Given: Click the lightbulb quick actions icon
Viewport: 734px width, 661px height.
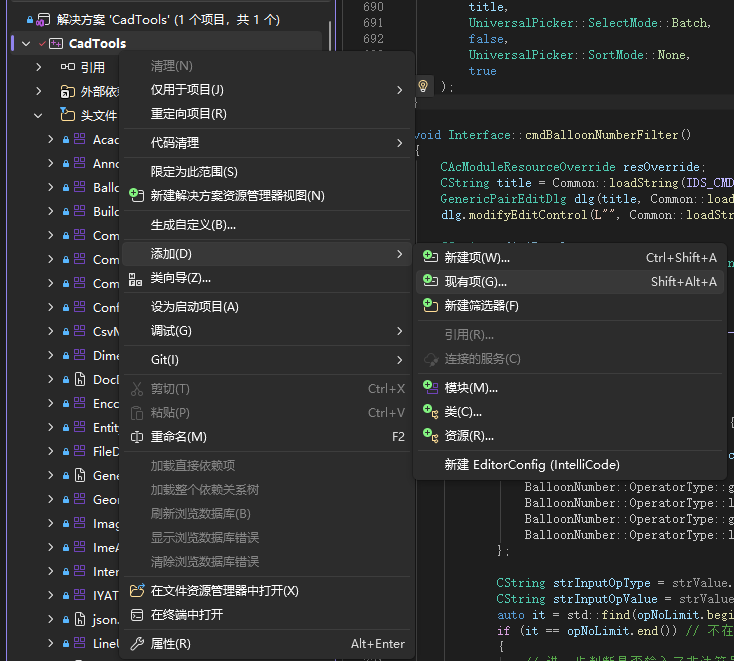Looking at the screenshot, I should [x=423, y=86].
